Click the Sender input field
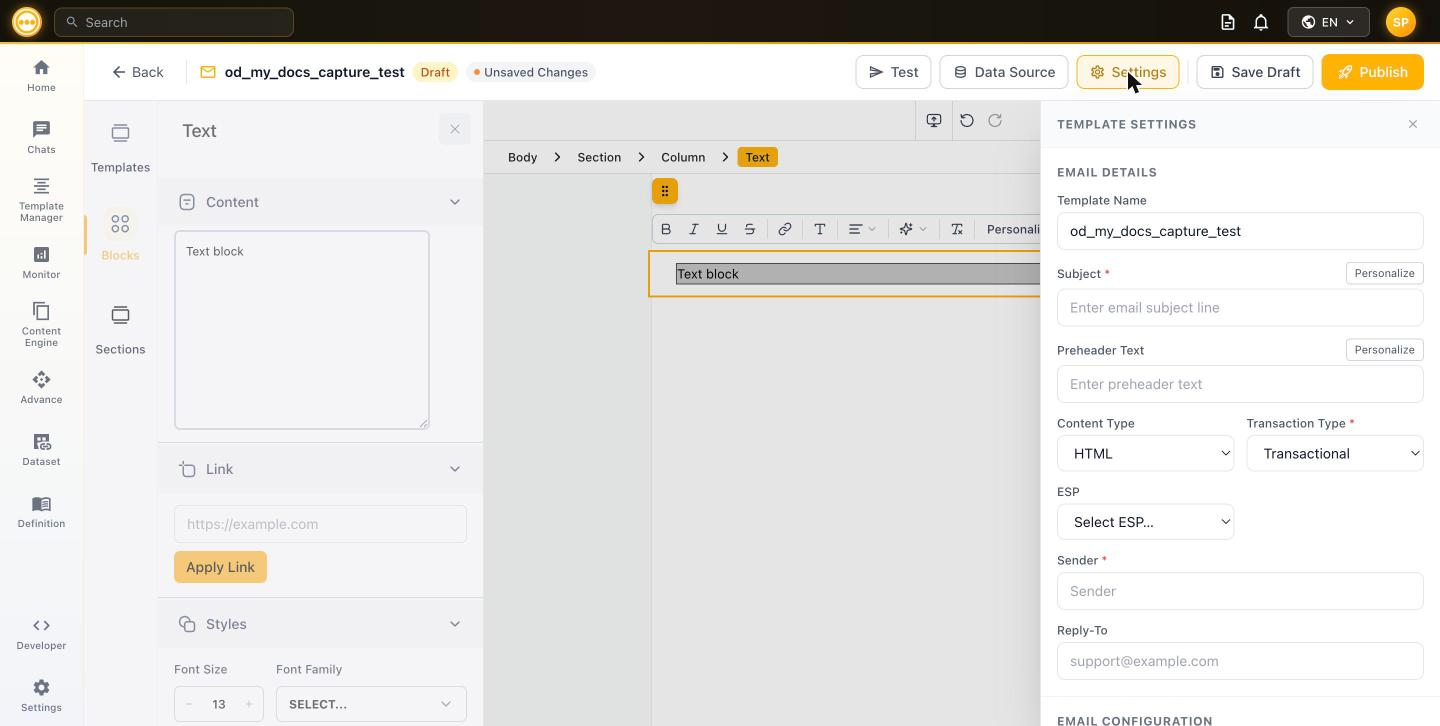 click(1240, 591)
